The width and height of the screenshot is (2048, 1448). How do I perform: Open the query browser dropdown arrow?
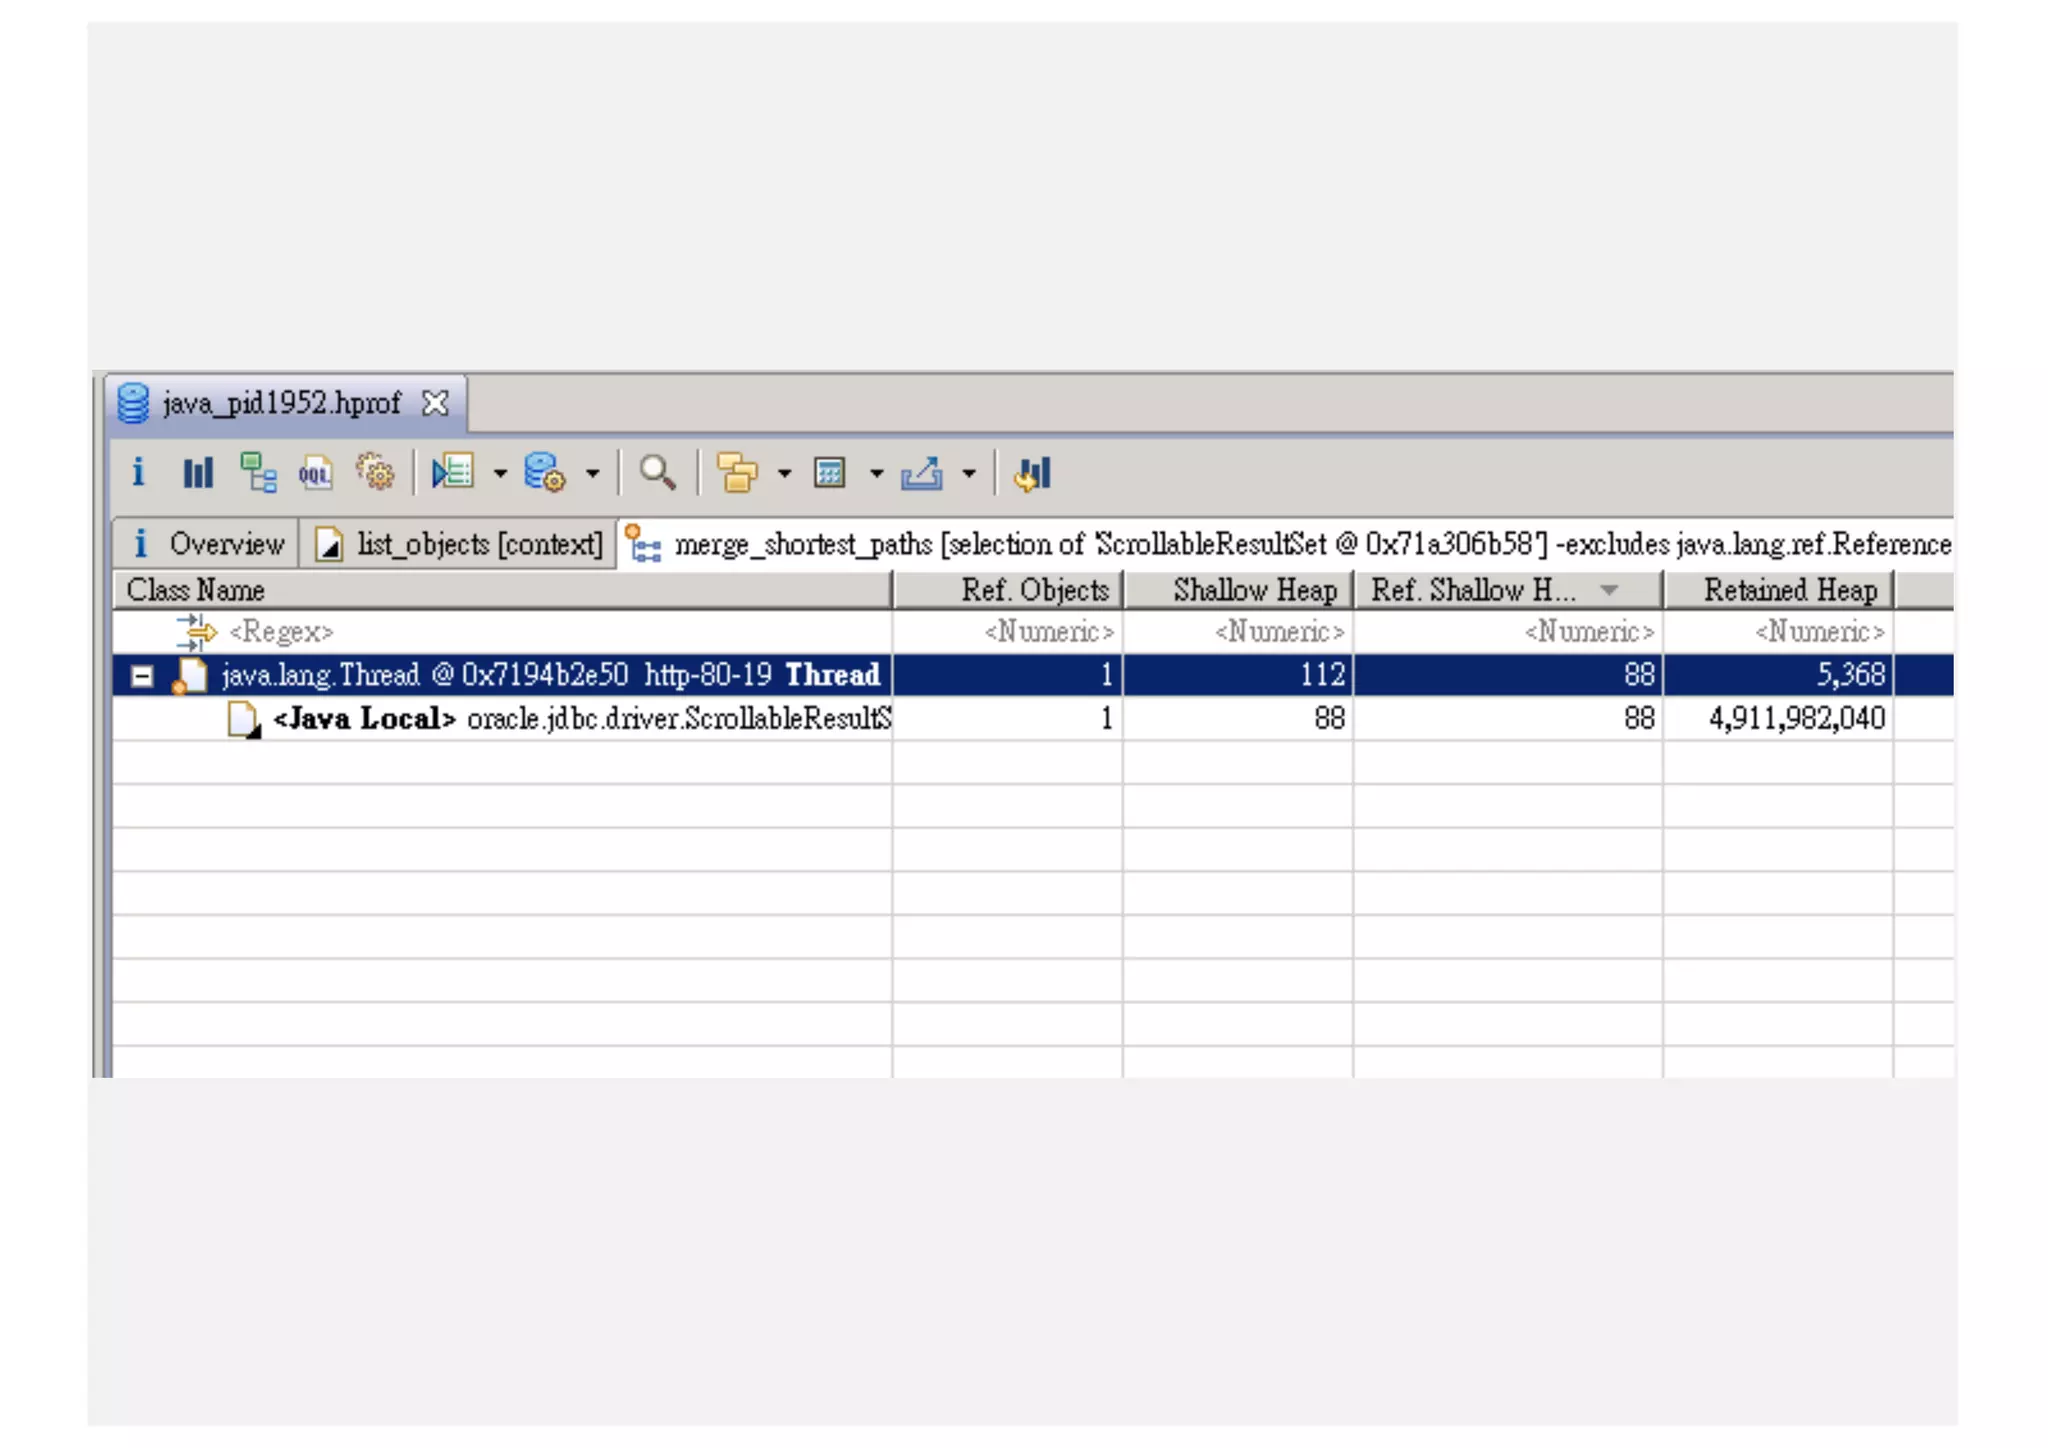coord(592,474)
